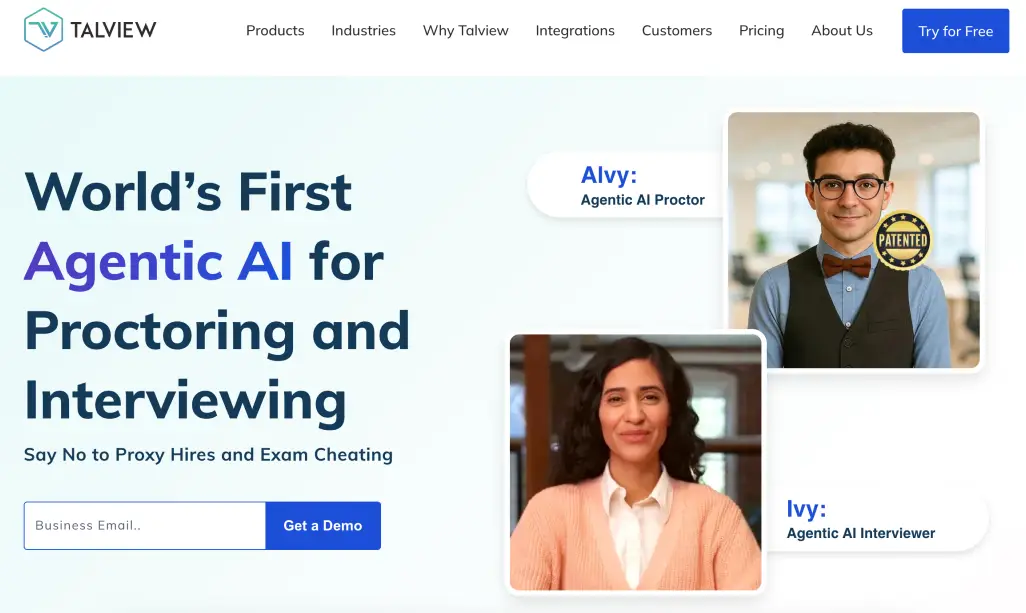Click the gradient Agentic AI headline text
1026x613 pixels.
click(158, 262)
